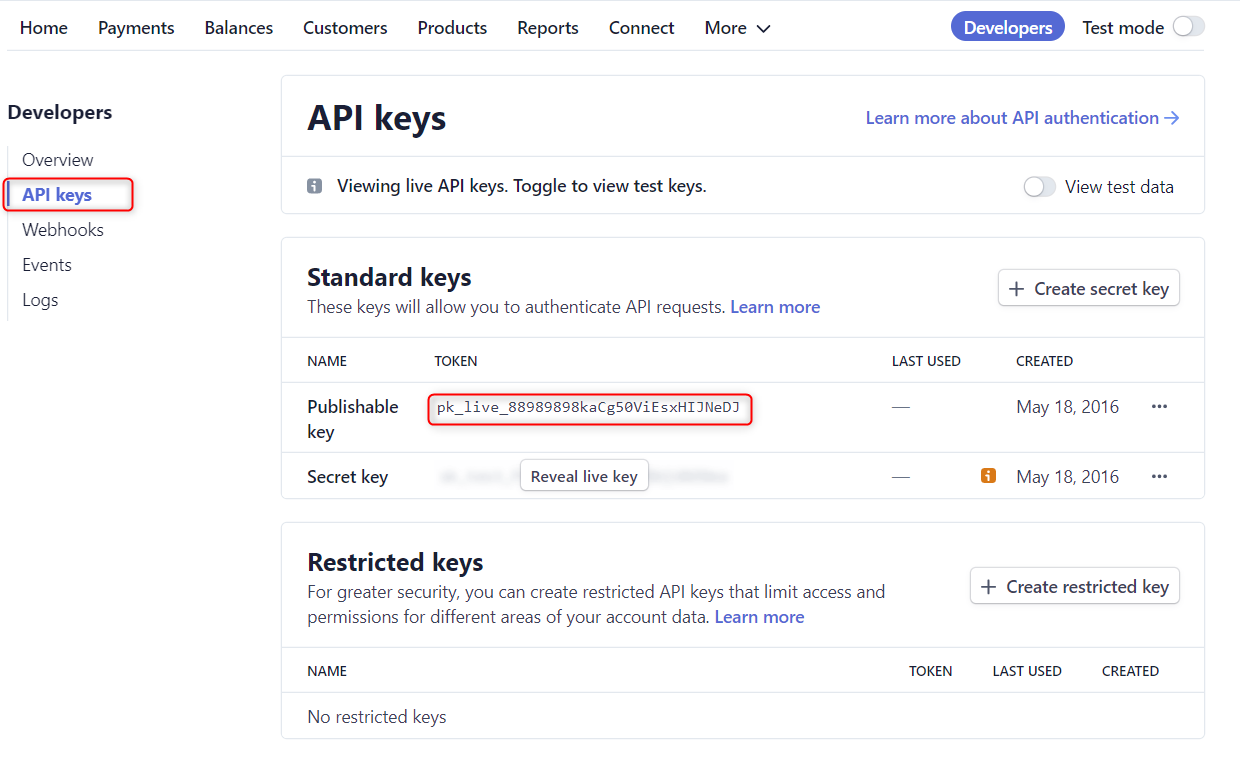The height and width of the screenshot is (781, 1240).
Task: Open the Payments menu item
Action: pyautogui.click(x=136, y=28)
